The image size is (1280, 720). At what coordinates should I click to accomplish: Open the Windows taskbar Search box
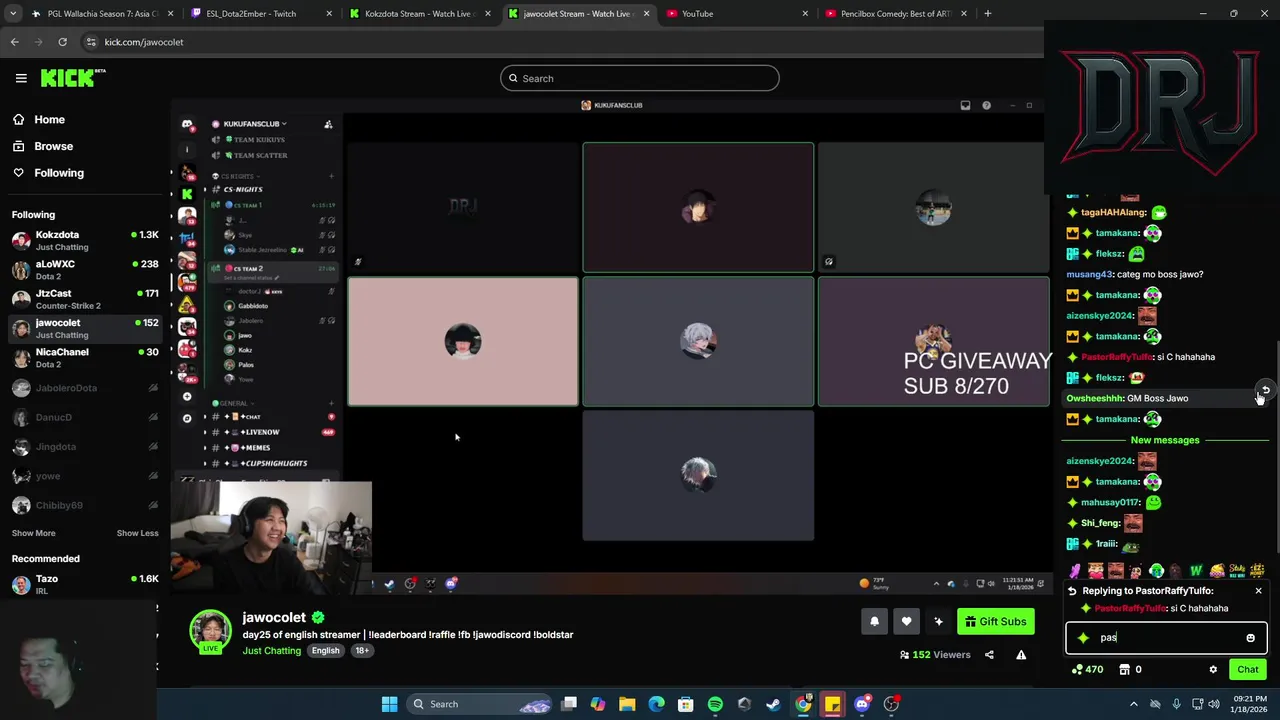tap(478, 704)
